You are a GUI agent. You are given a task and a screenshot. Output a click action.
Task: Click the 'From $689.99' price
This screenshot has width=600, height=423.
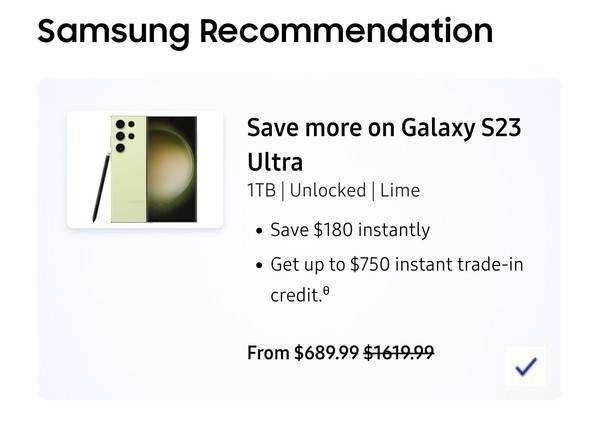click(x=303, y=353)
